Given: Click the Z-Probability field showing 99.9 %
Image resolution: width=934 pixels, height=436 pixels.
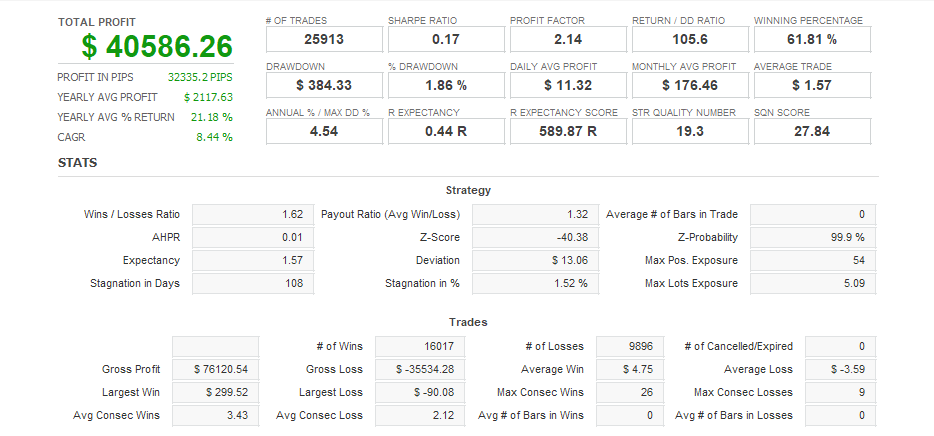Looking at the screenshot, I should [x=812, y=238].
